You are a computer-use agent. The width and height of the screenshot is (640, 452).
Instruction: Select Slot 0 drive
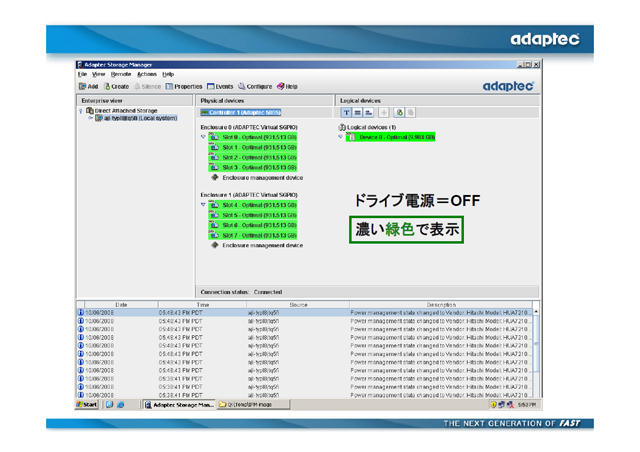point(253,137)
